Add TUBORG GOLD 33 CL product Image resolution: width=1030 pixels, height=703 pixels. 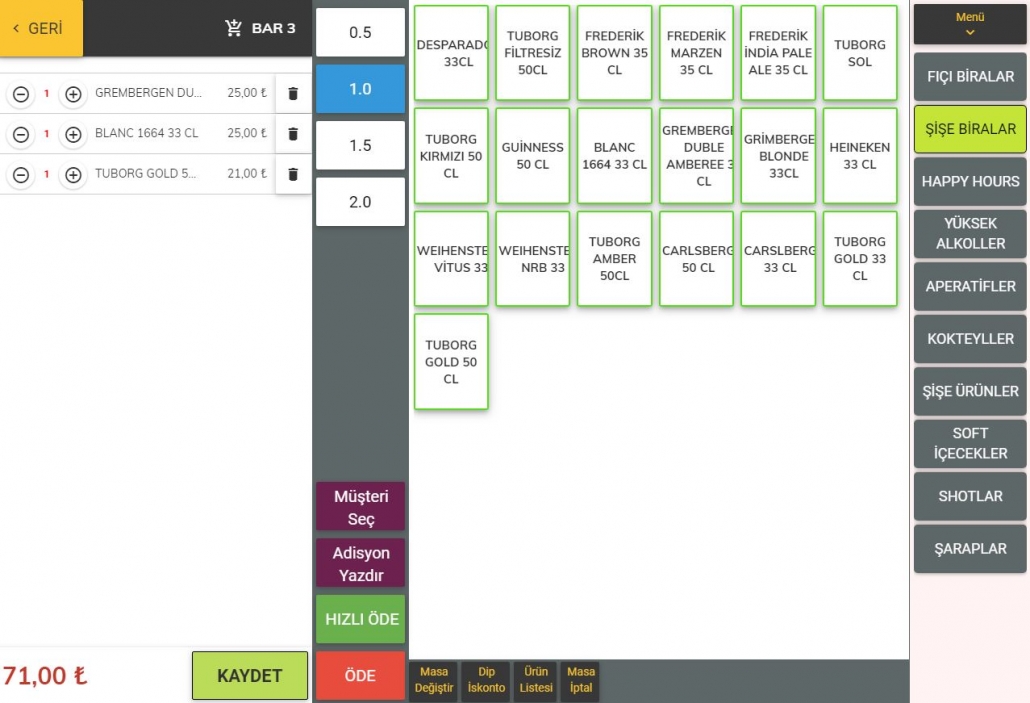coord(860,259)
